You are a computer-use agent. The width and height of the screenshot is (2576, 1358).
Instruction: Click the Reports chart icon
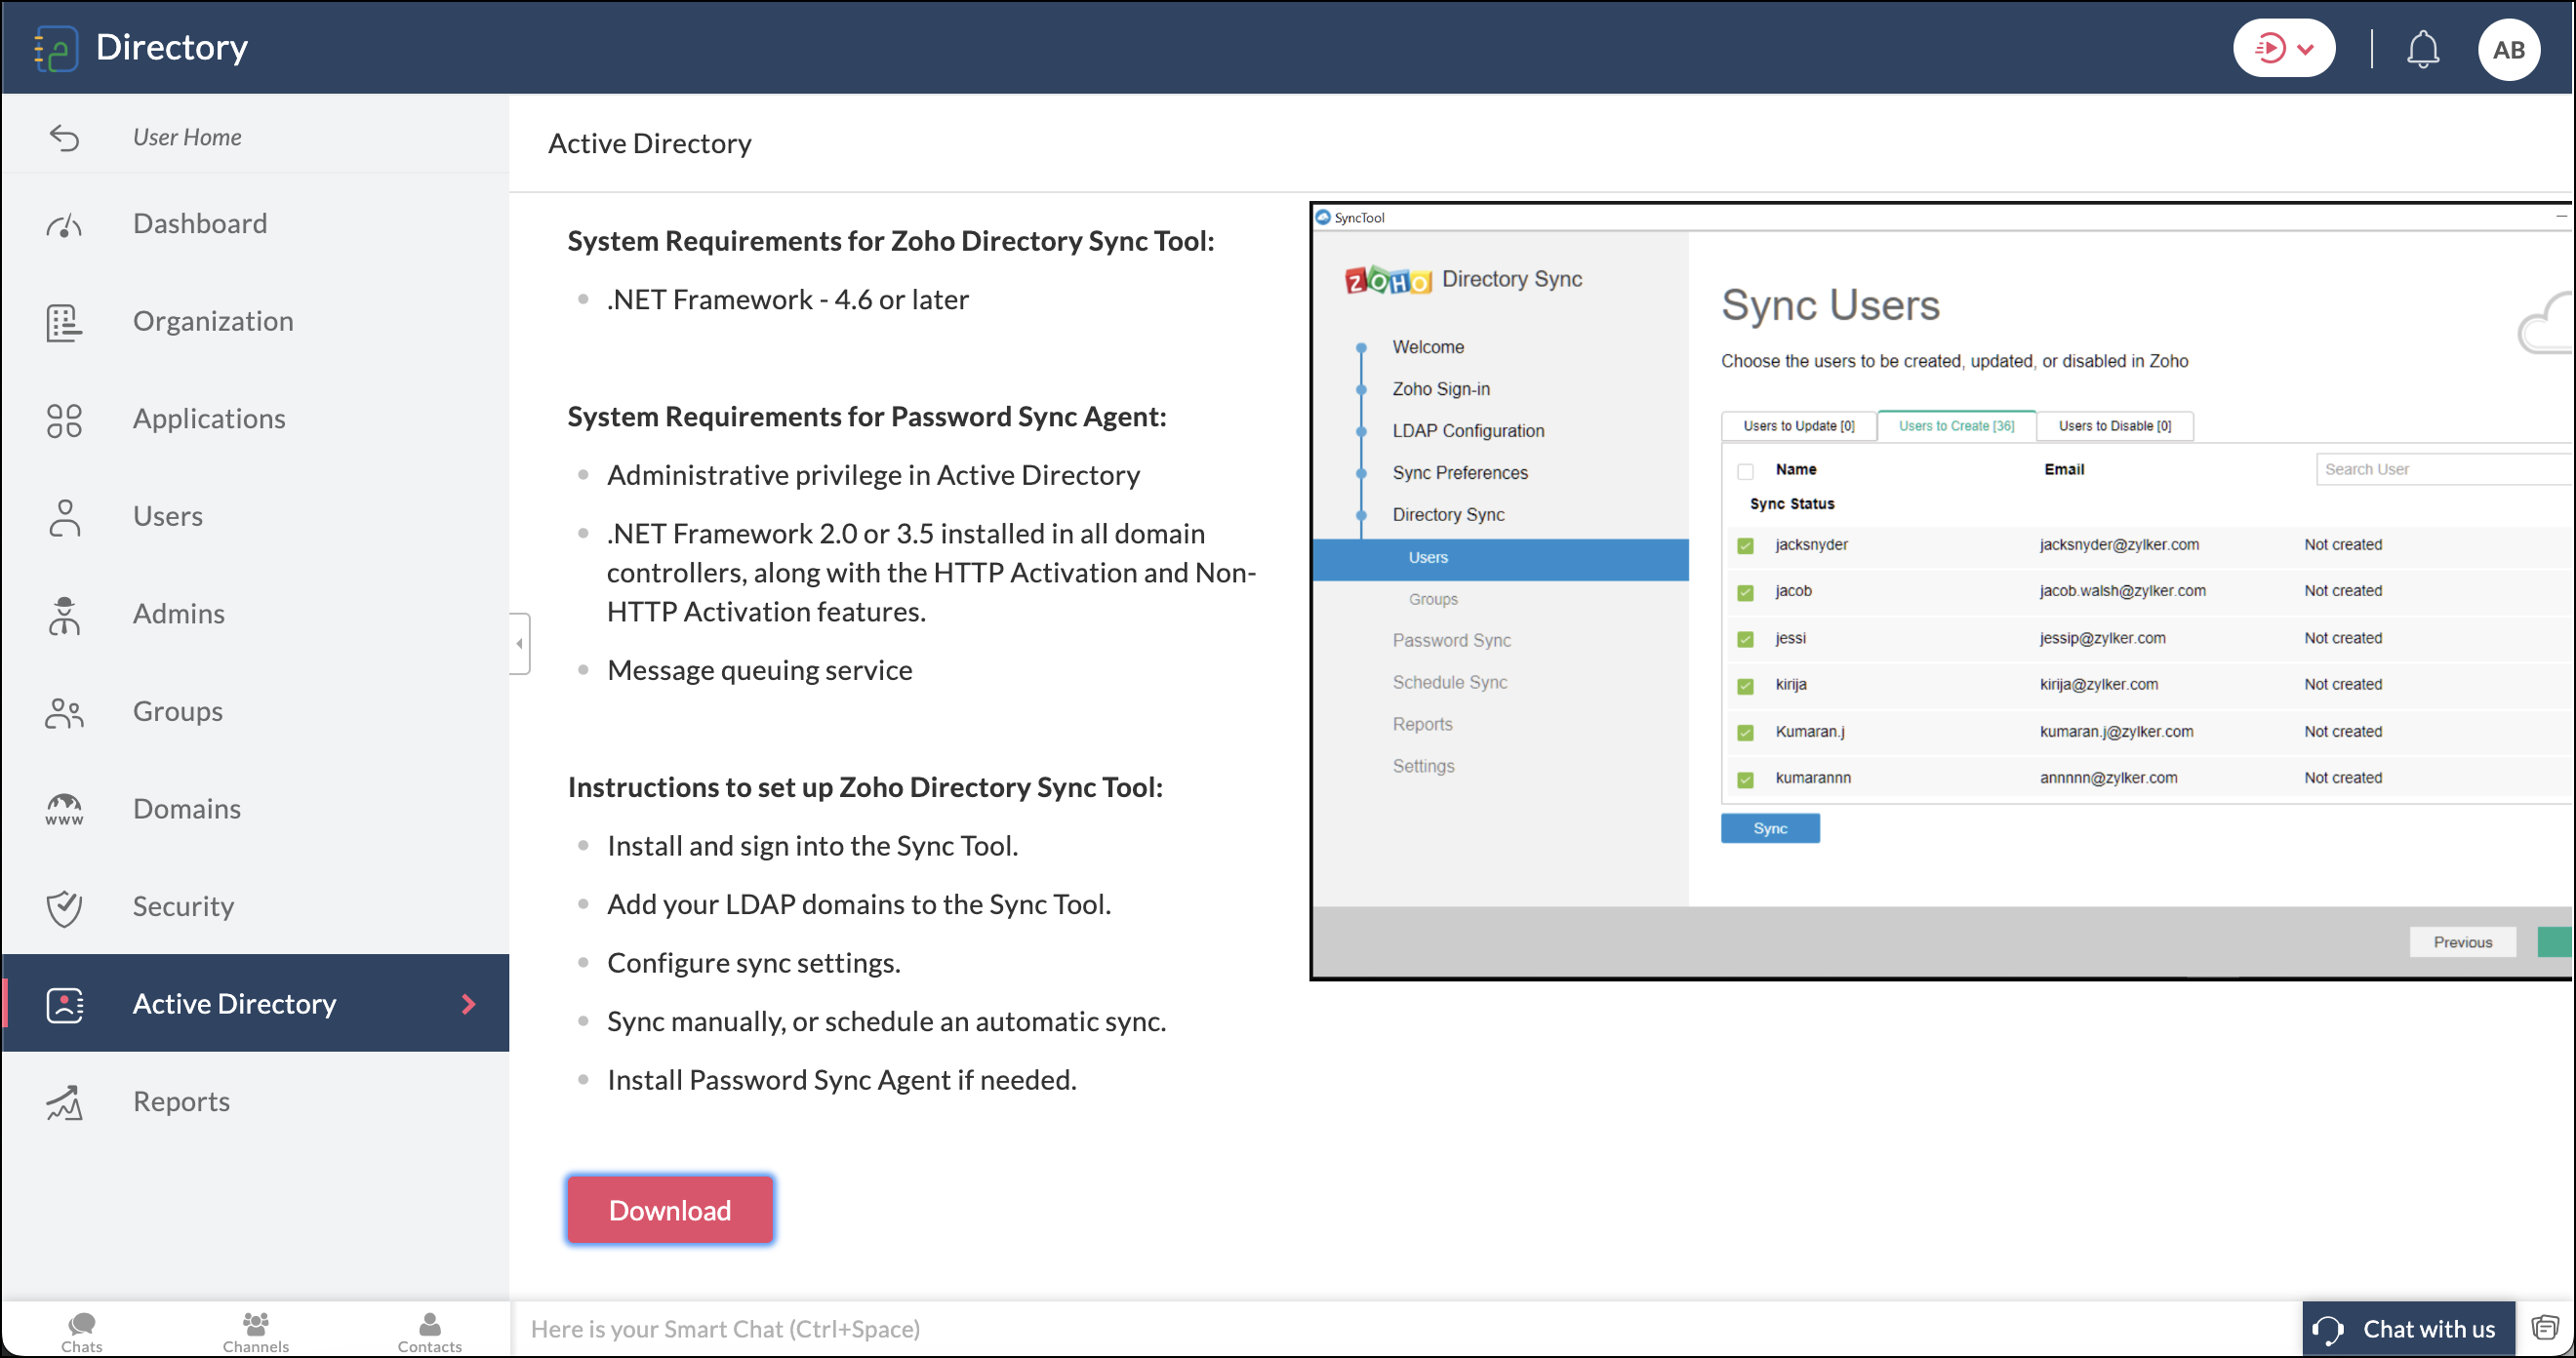click(x=64, y=1102)
